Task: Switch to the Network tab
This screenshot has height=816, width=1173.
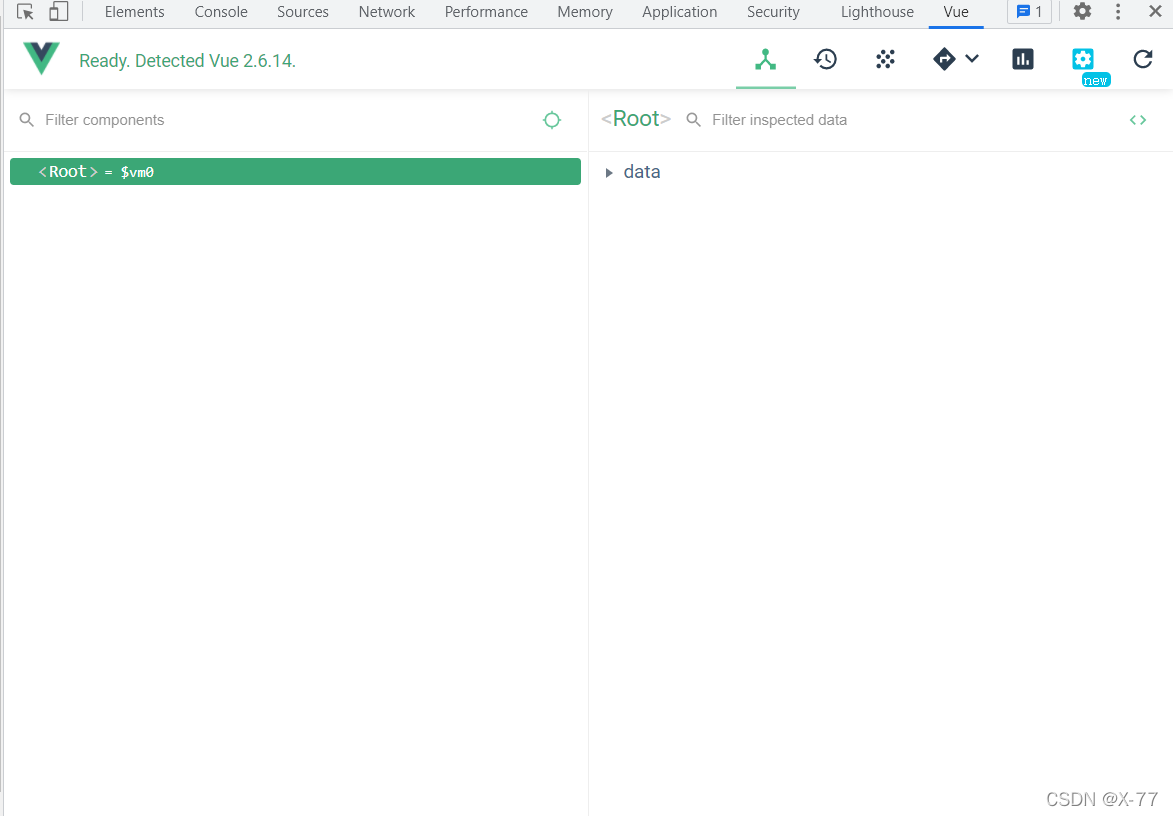Action: click(387, 12)
